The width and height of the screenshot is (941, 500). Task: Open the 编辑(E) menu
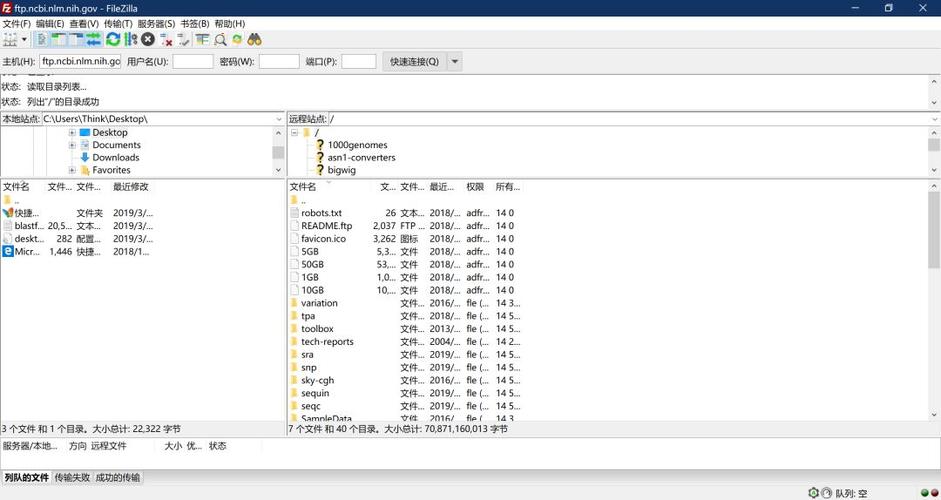(x=50, y=24)
